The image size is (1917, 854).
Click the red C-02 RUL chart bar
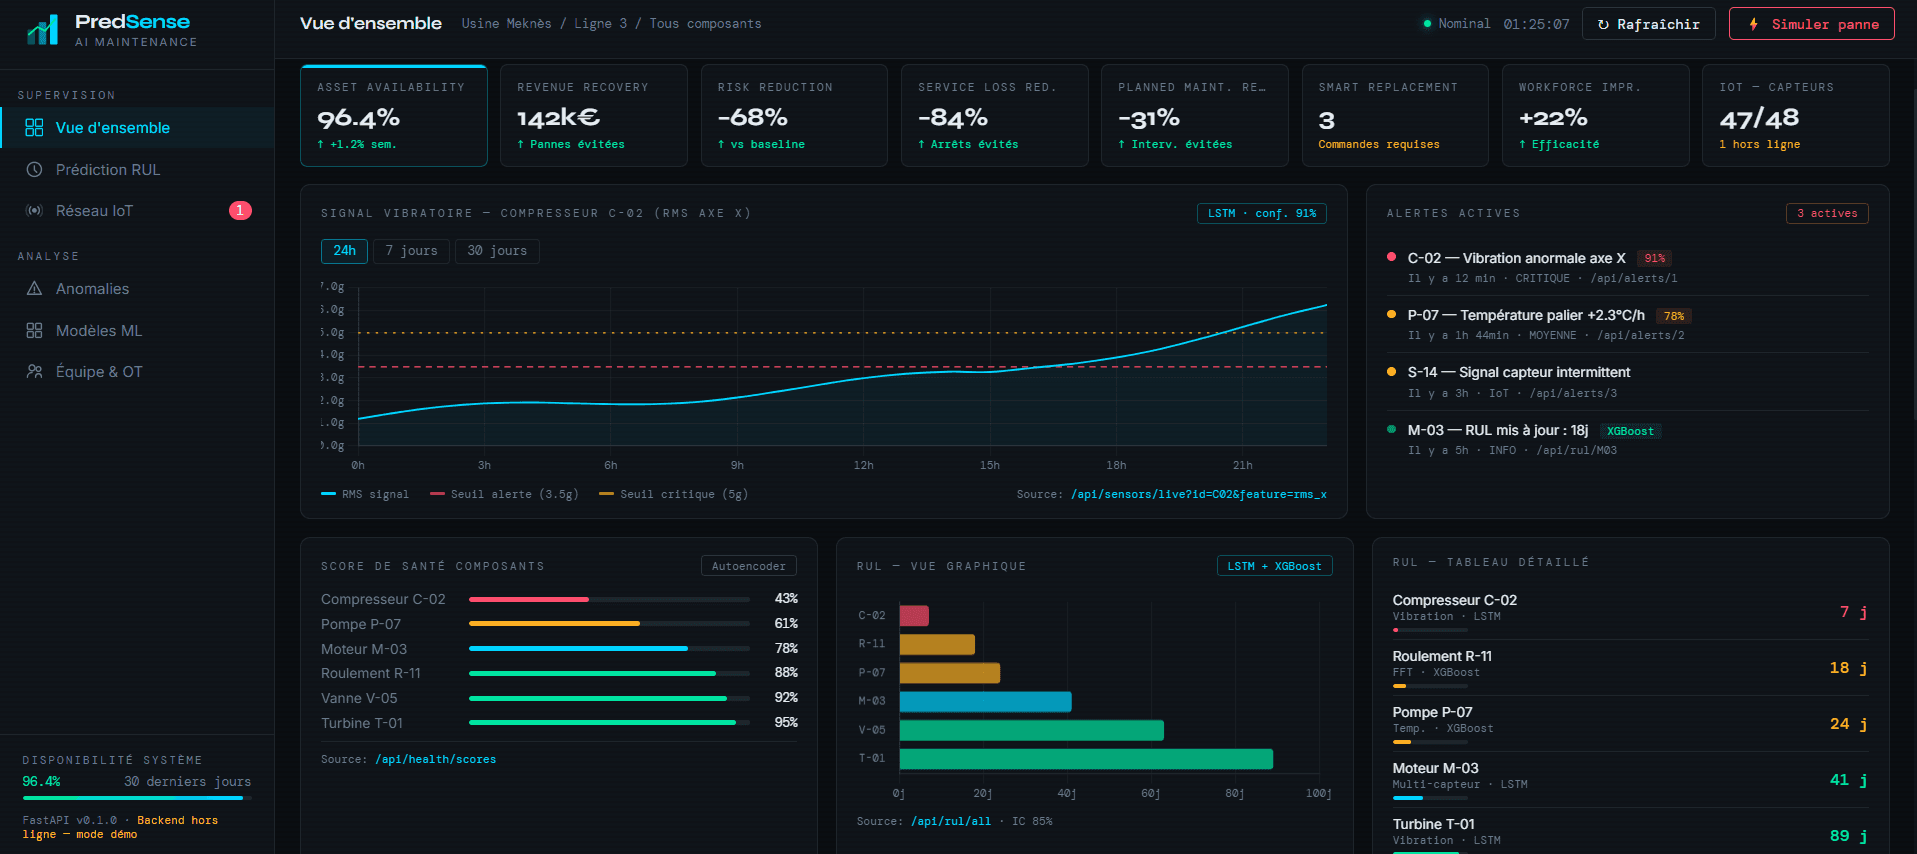[x=914, y=615]
